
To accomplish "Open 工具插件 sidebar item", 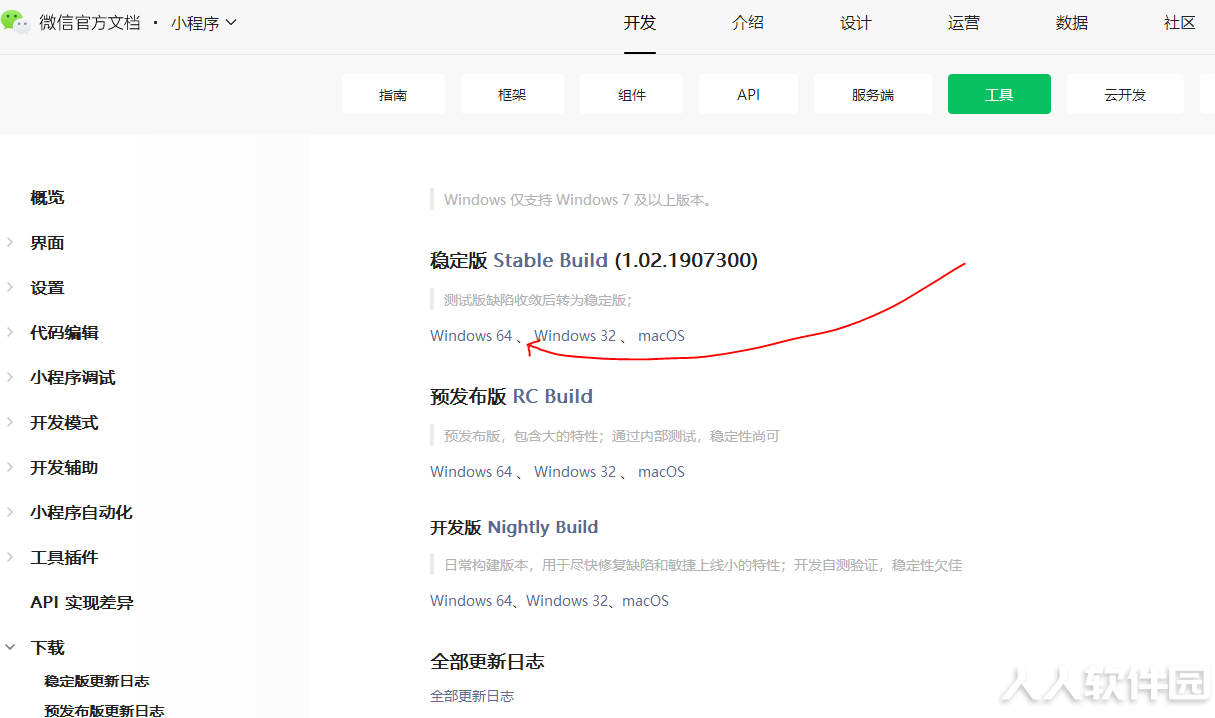I will click(64, 558).
